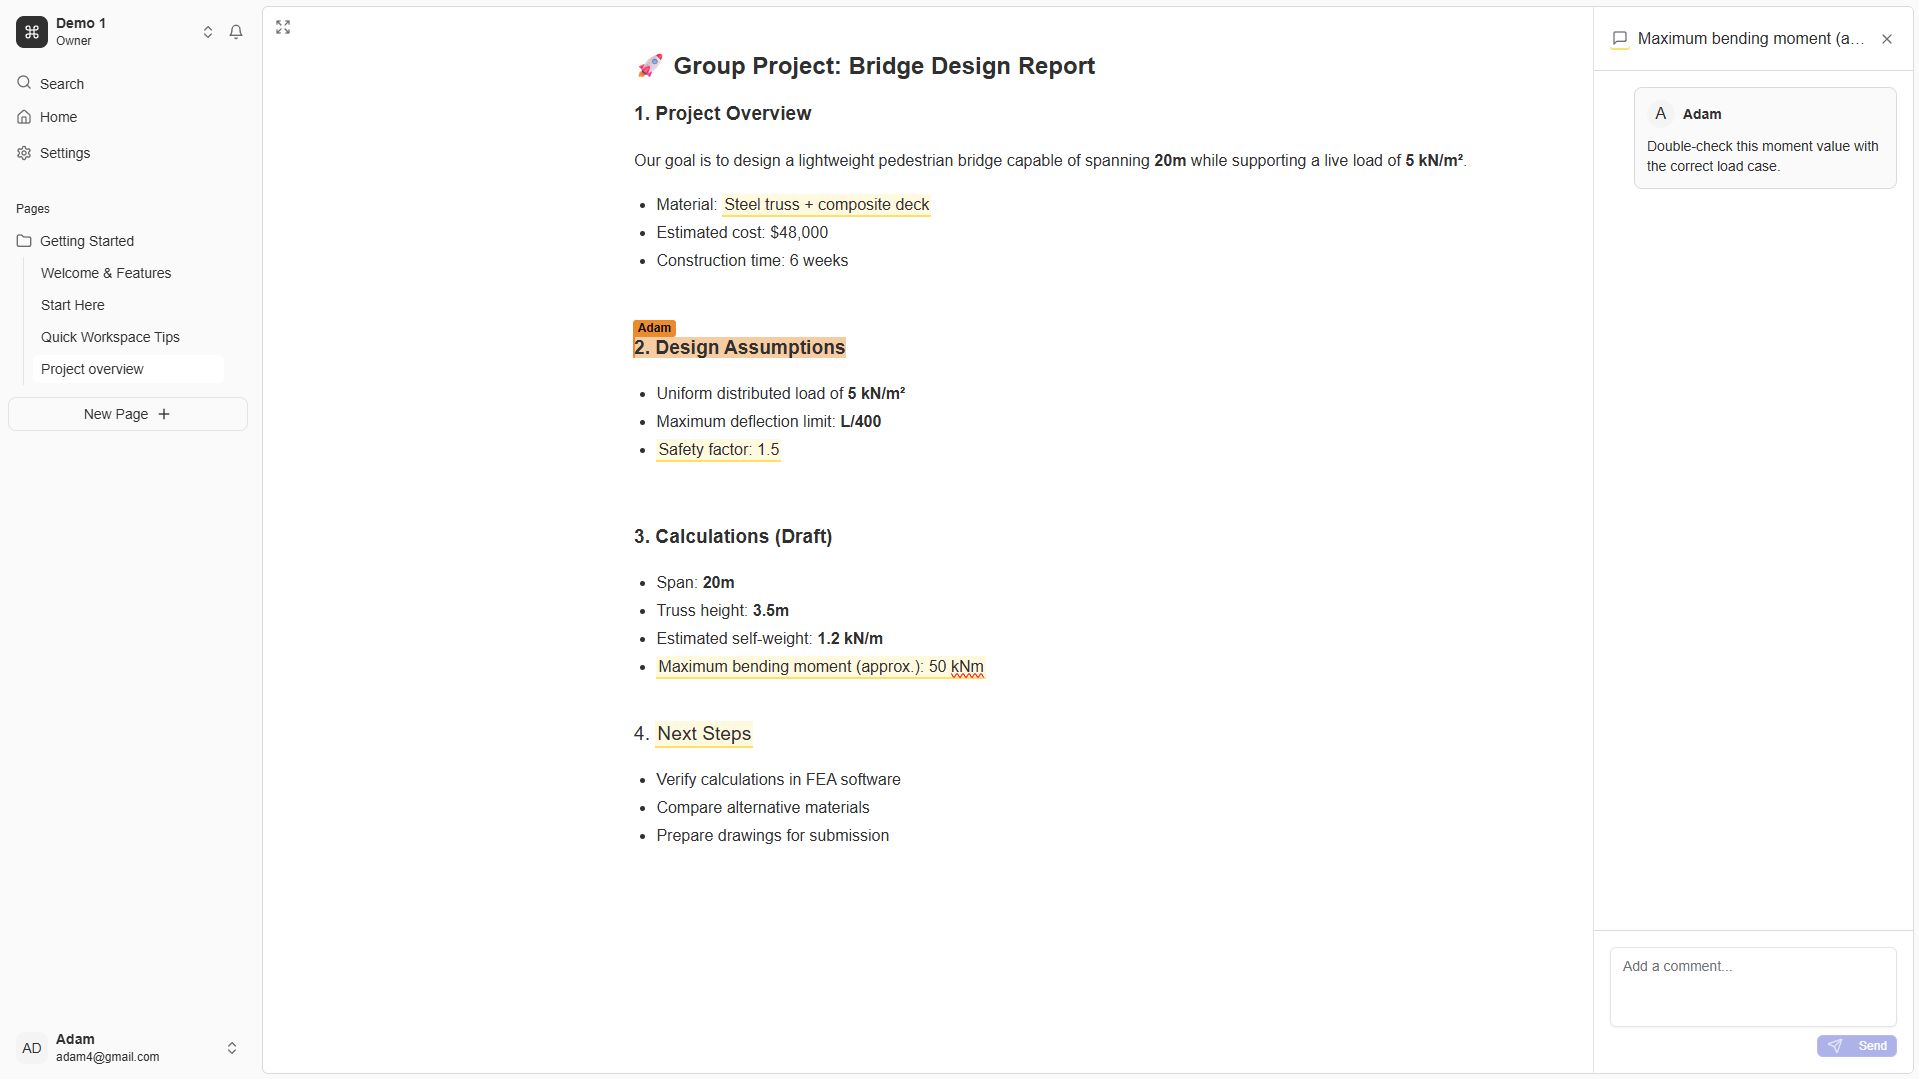Click the comment bubble icon in panel header
The image size is (1919, 1079).
[x=1620, y=39]
